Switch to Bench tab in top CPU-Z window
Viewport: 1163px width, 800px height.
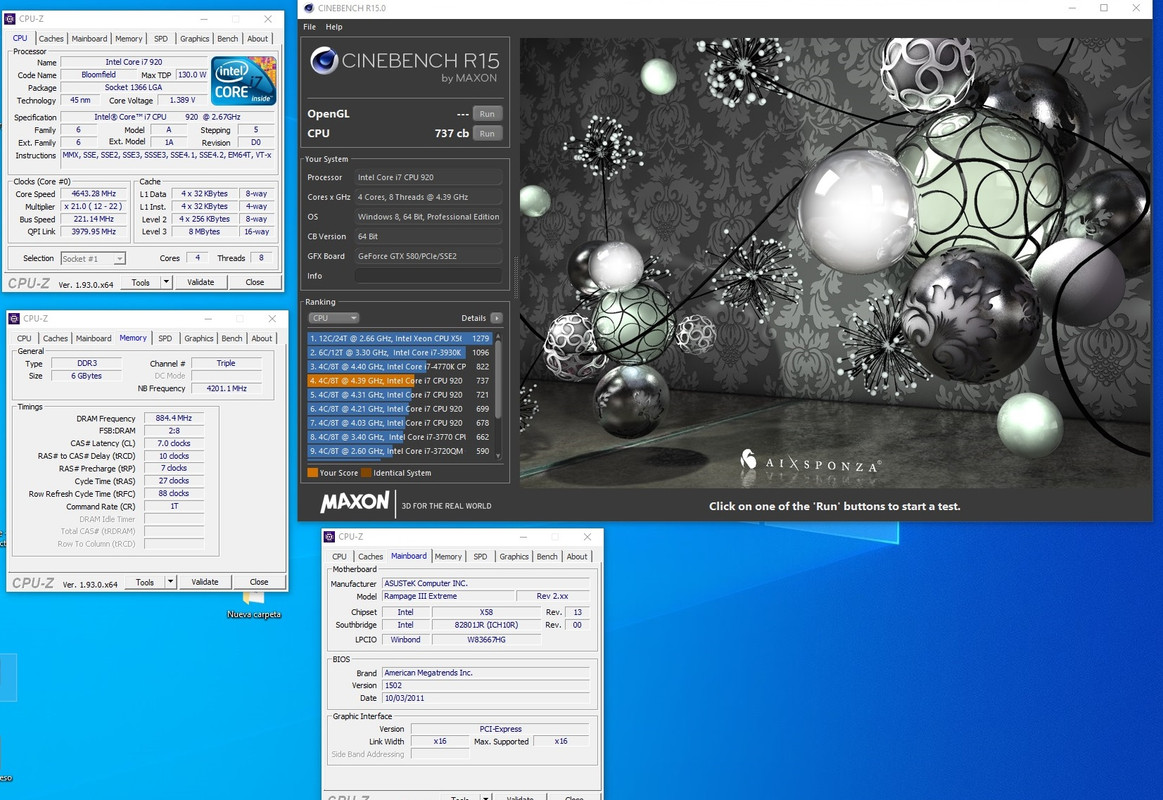point(228,39)
